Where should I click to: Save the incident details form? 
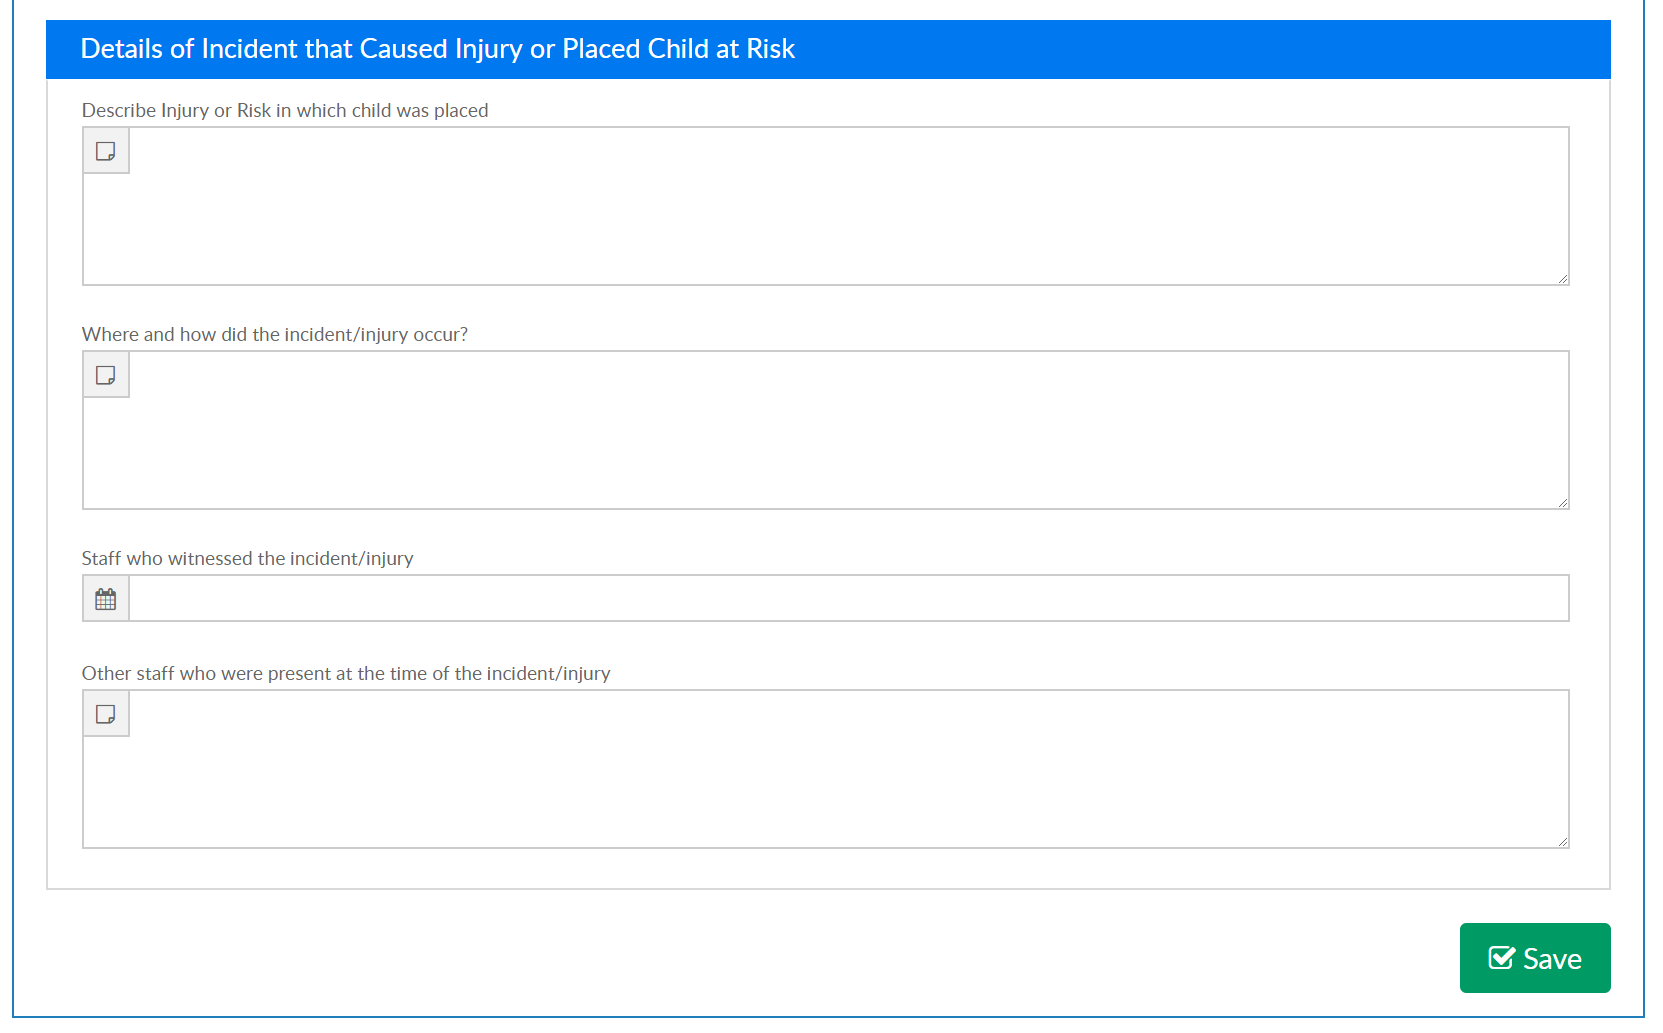coord(1535,958)
